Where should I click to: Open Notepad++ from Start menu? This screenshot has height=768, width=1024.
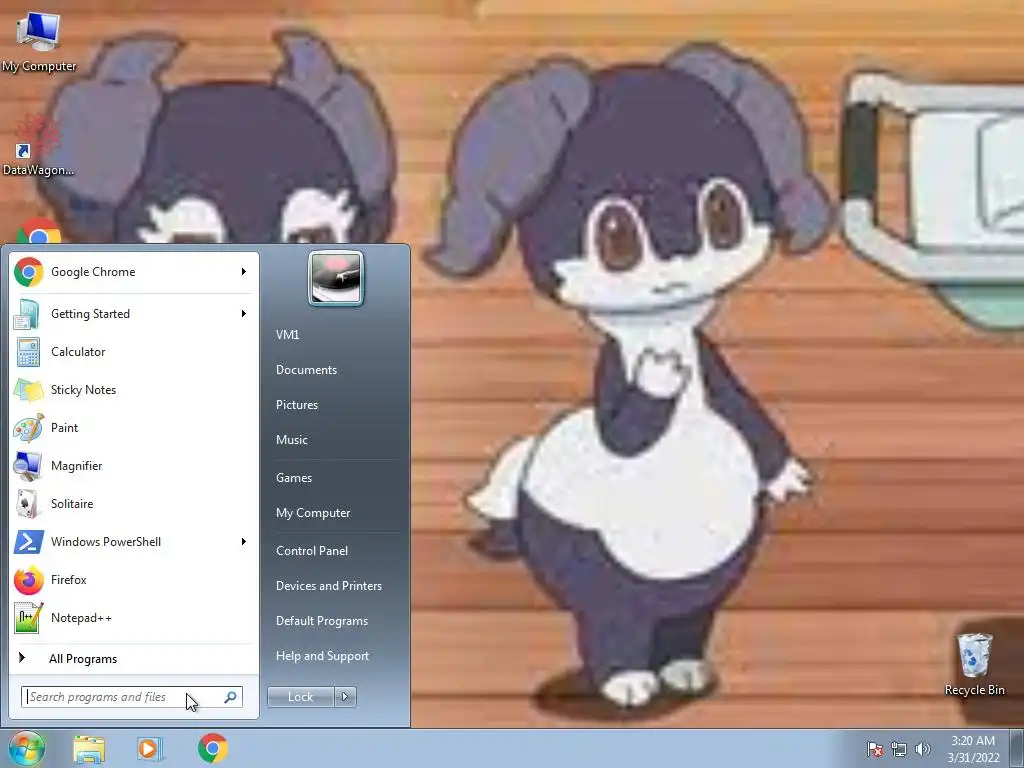[x=134, y=618]
